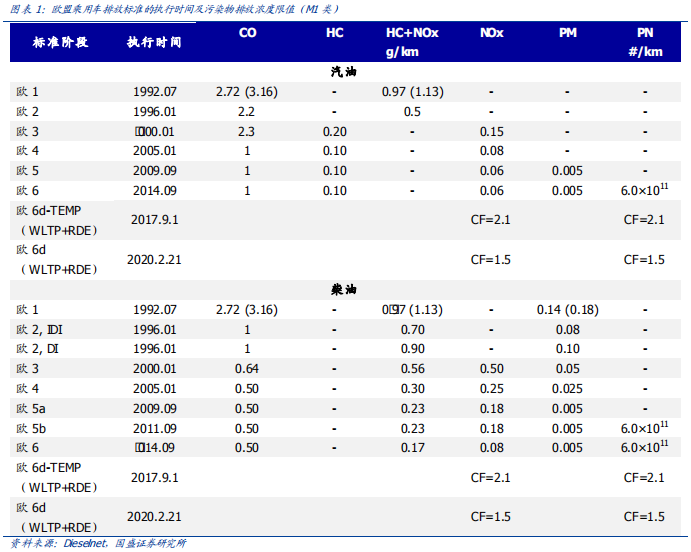This screenshot has height=552, width=691.
Task: Click the 2011.09 date cell
Action: 154,428
